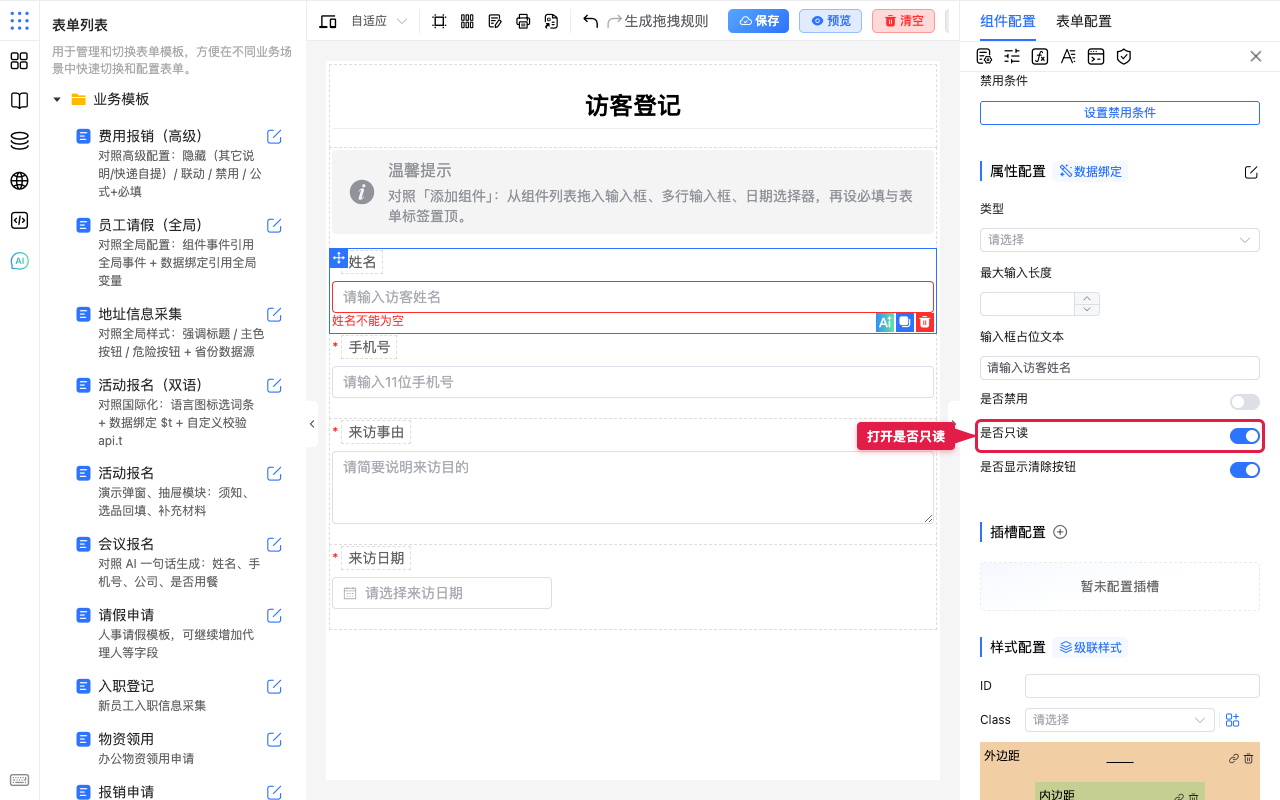Click the 请选择来访日期 date picker field
The height and width of the screenshot is (800, 1280).
pos(442,593)
